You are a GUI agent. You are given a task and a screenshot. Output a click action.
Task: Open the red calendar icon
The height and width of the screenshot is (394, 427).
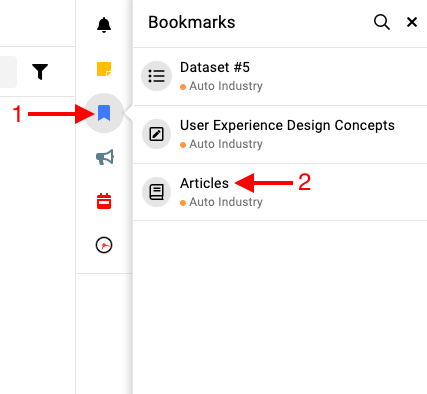click(x=104, y=201)
